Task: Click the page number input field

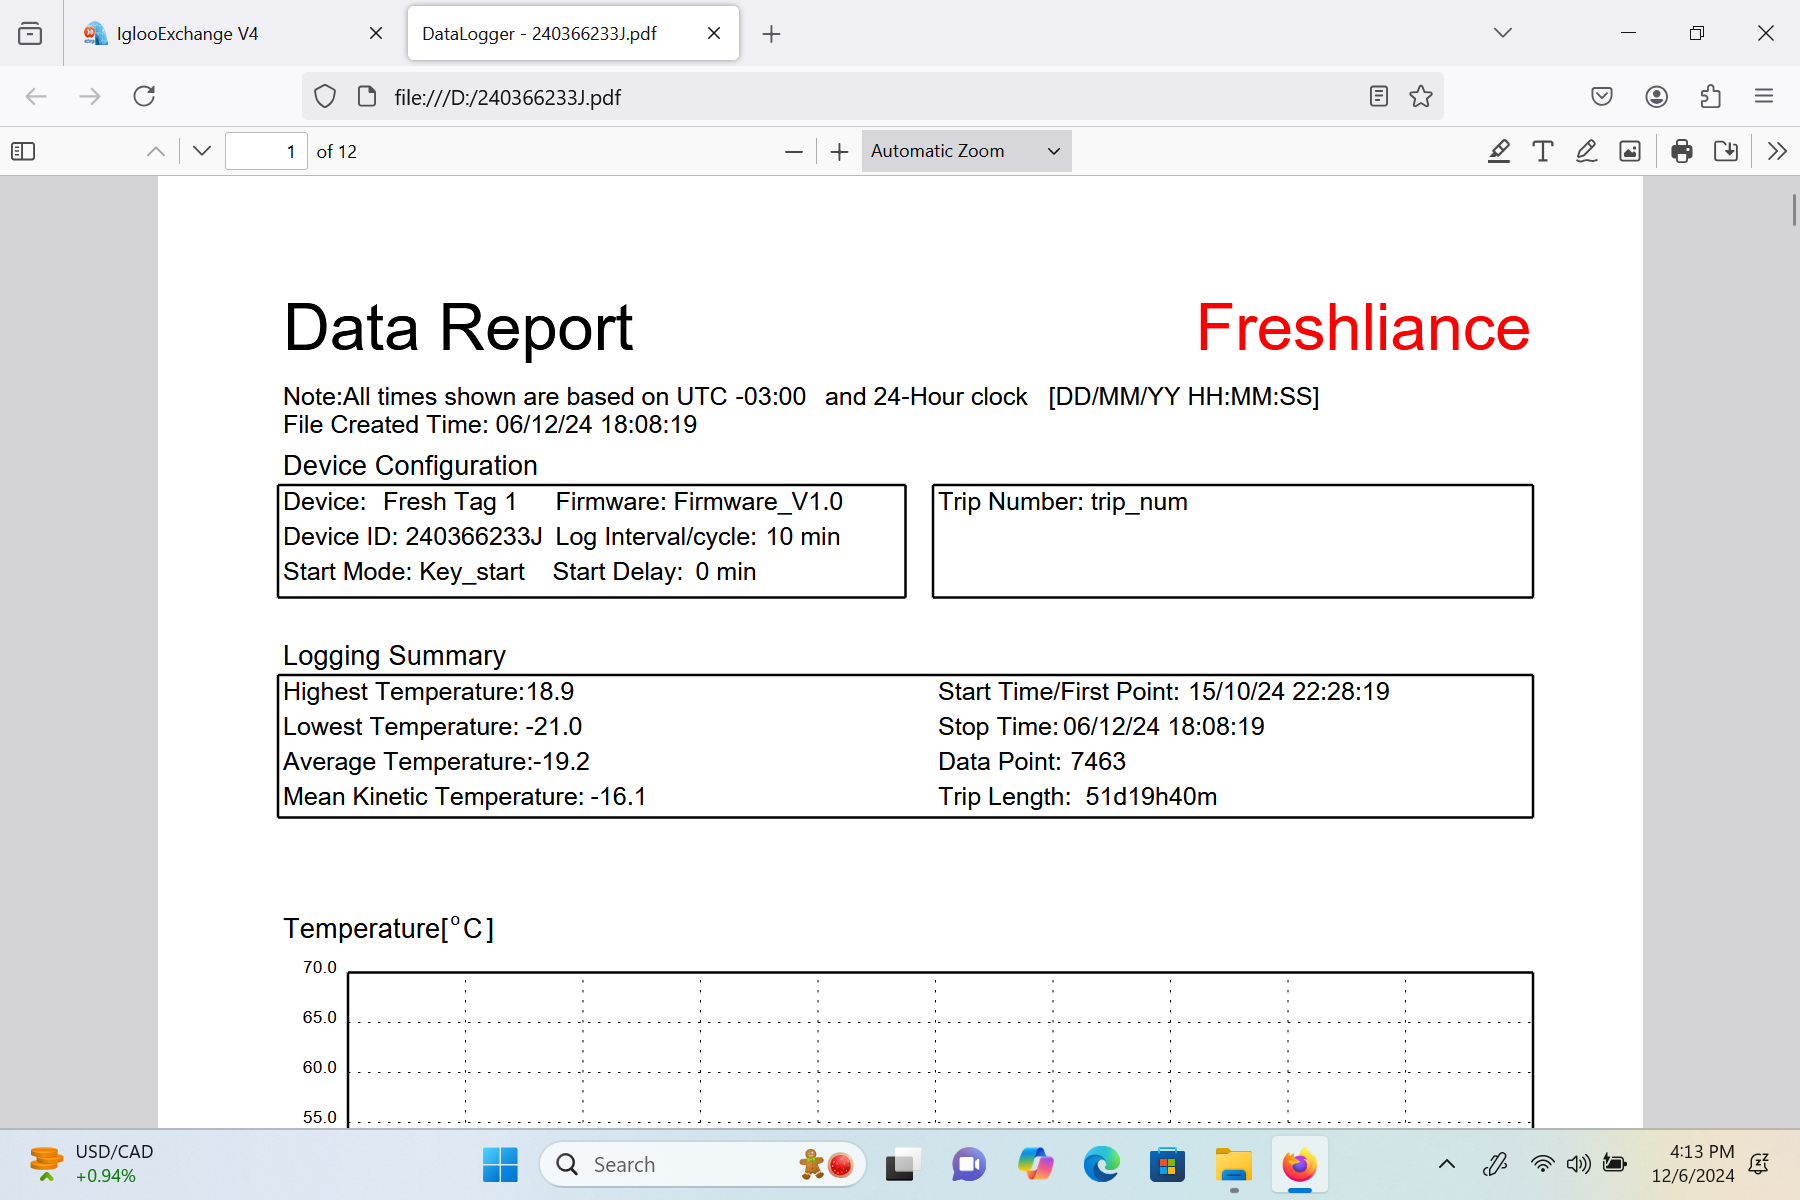Action: coord(266,151)
